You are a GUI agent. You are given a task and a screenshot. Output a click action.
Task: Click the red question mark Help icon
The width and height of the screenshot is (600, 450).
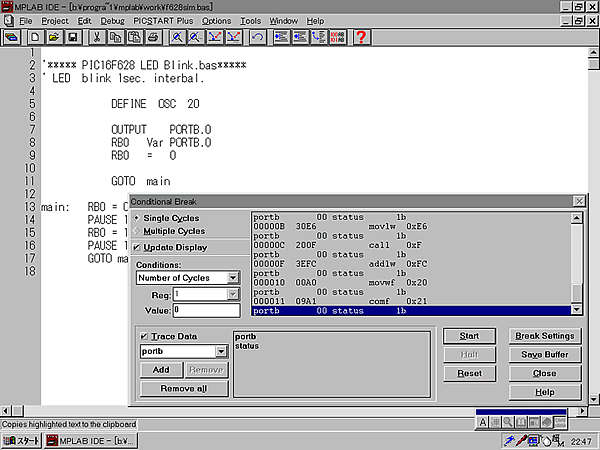[361, 37]
